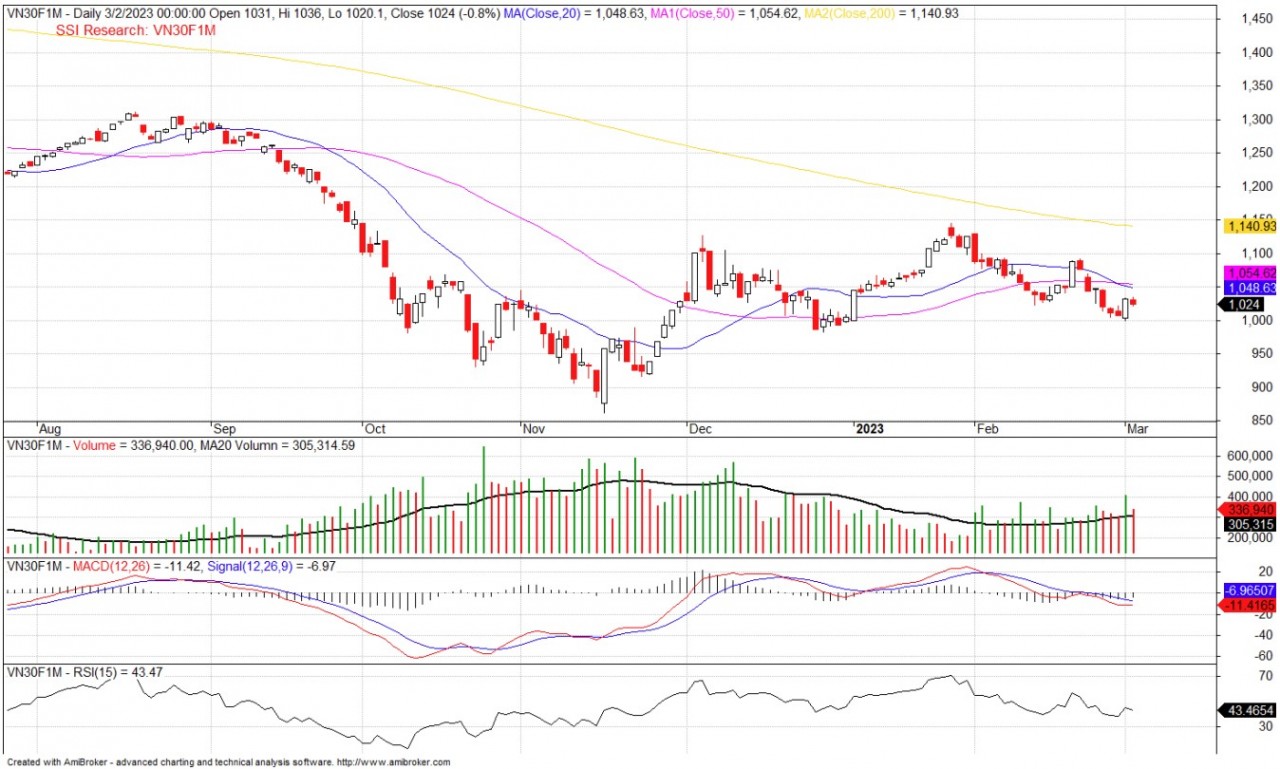Click the 43.4654 RSI value tag

1248,710
